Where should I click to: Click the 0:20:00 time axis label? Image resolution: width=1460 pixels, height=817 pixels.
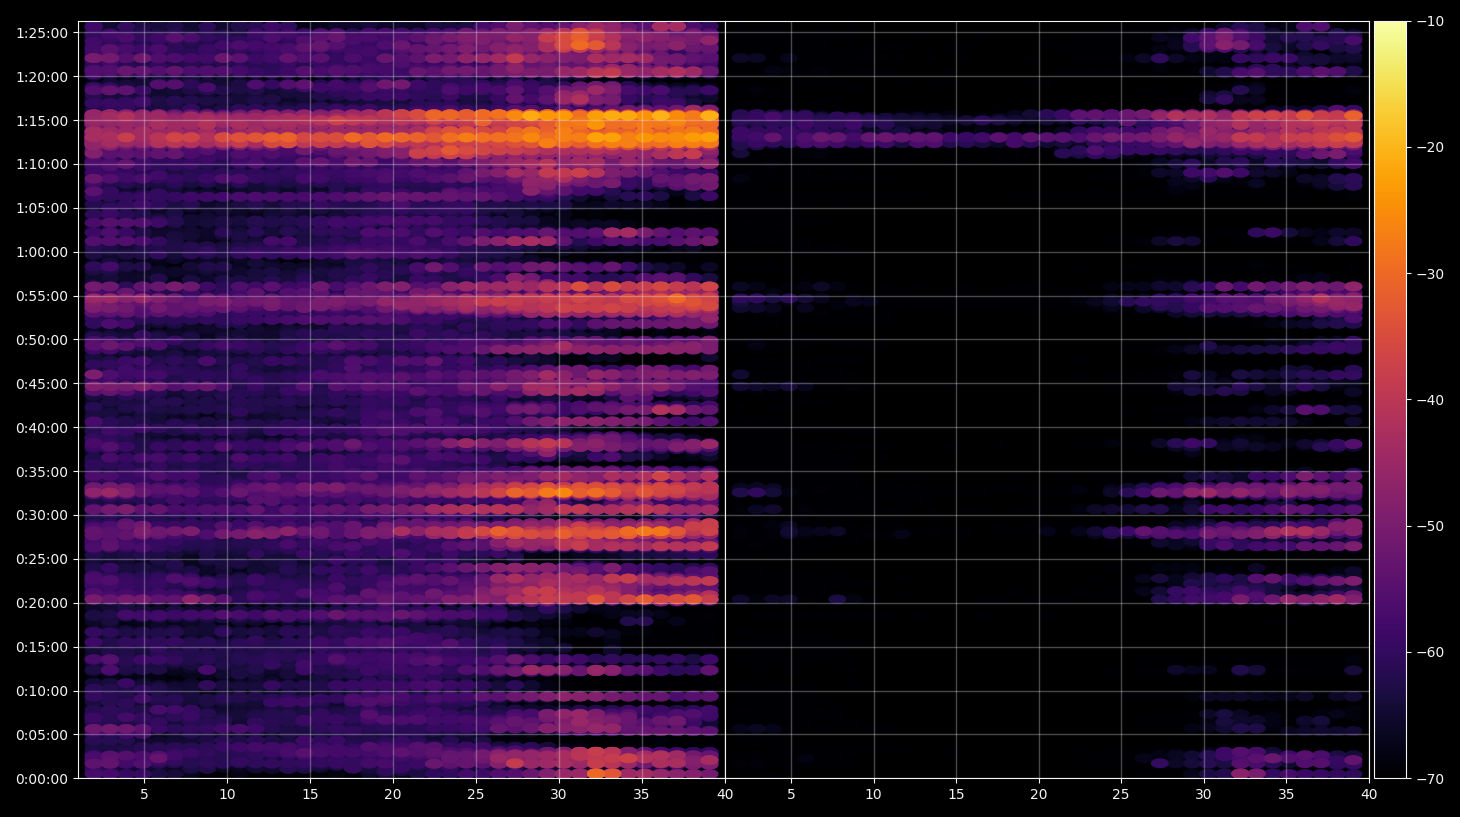pos(42,604)
